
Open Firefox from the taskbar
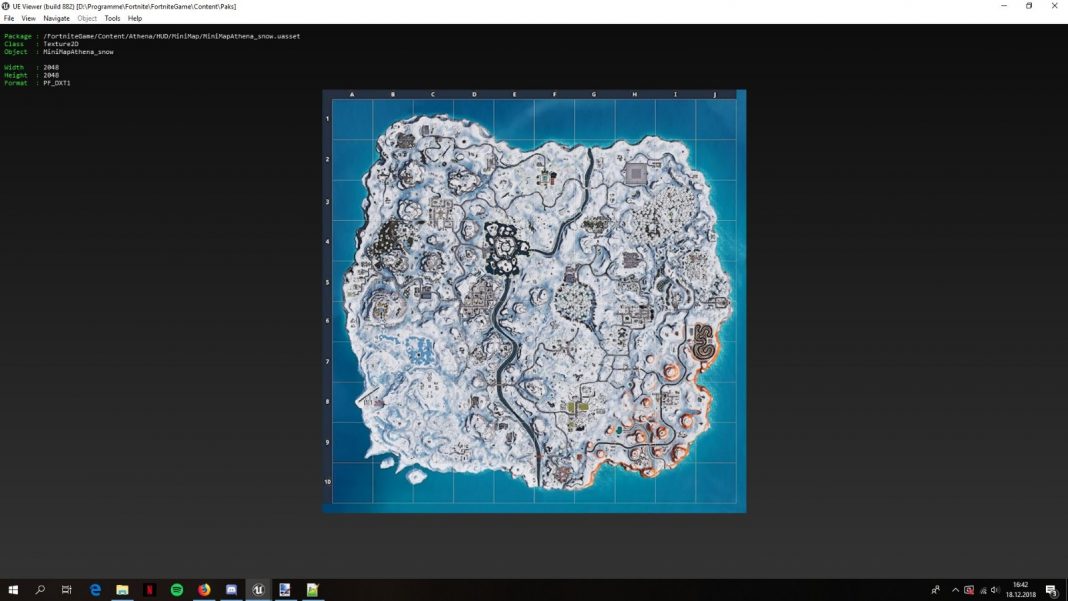pos(204,590)
